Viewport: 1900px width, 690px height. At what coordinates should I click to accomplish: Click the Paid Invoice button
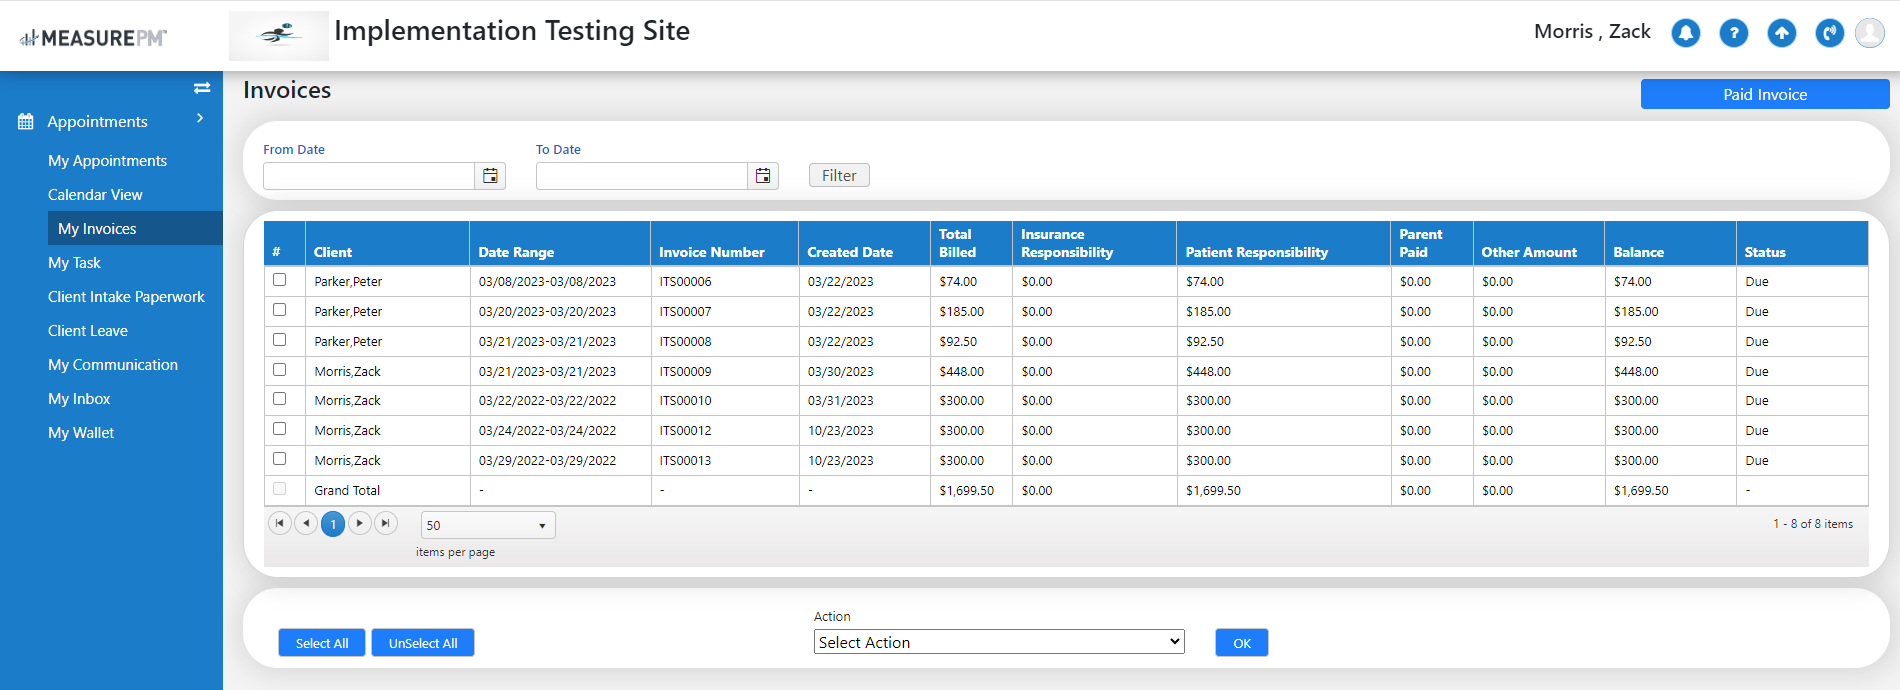point(1765,94)
